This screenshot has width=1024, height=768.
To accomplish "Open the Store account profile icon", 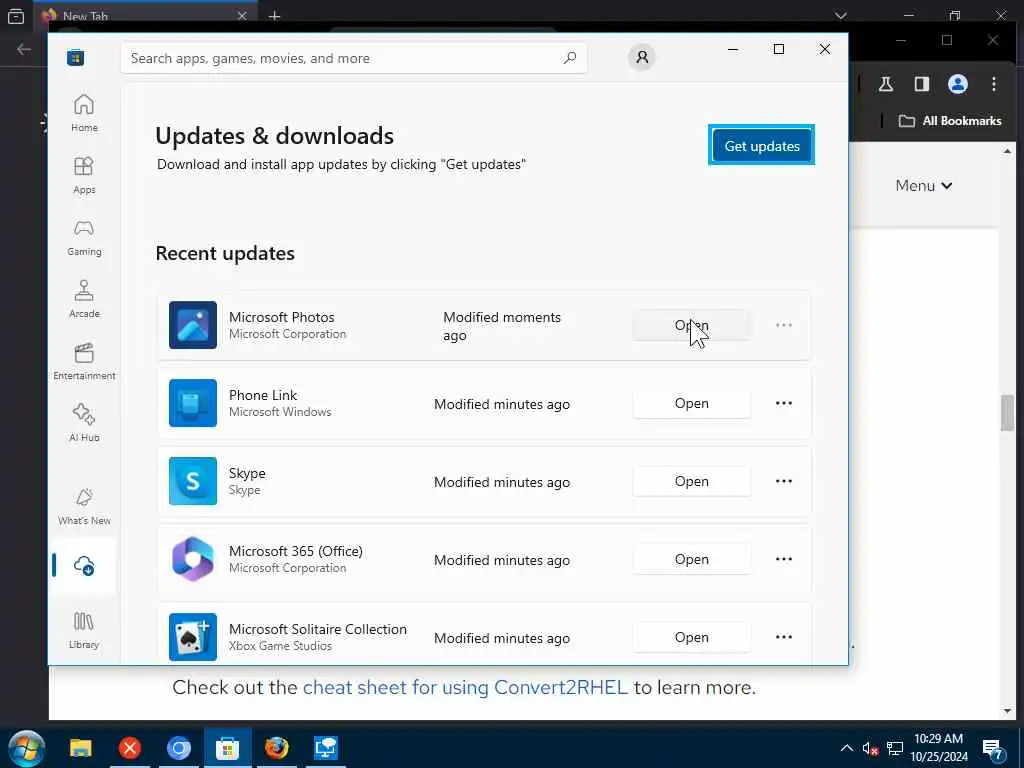I will 642,57.
